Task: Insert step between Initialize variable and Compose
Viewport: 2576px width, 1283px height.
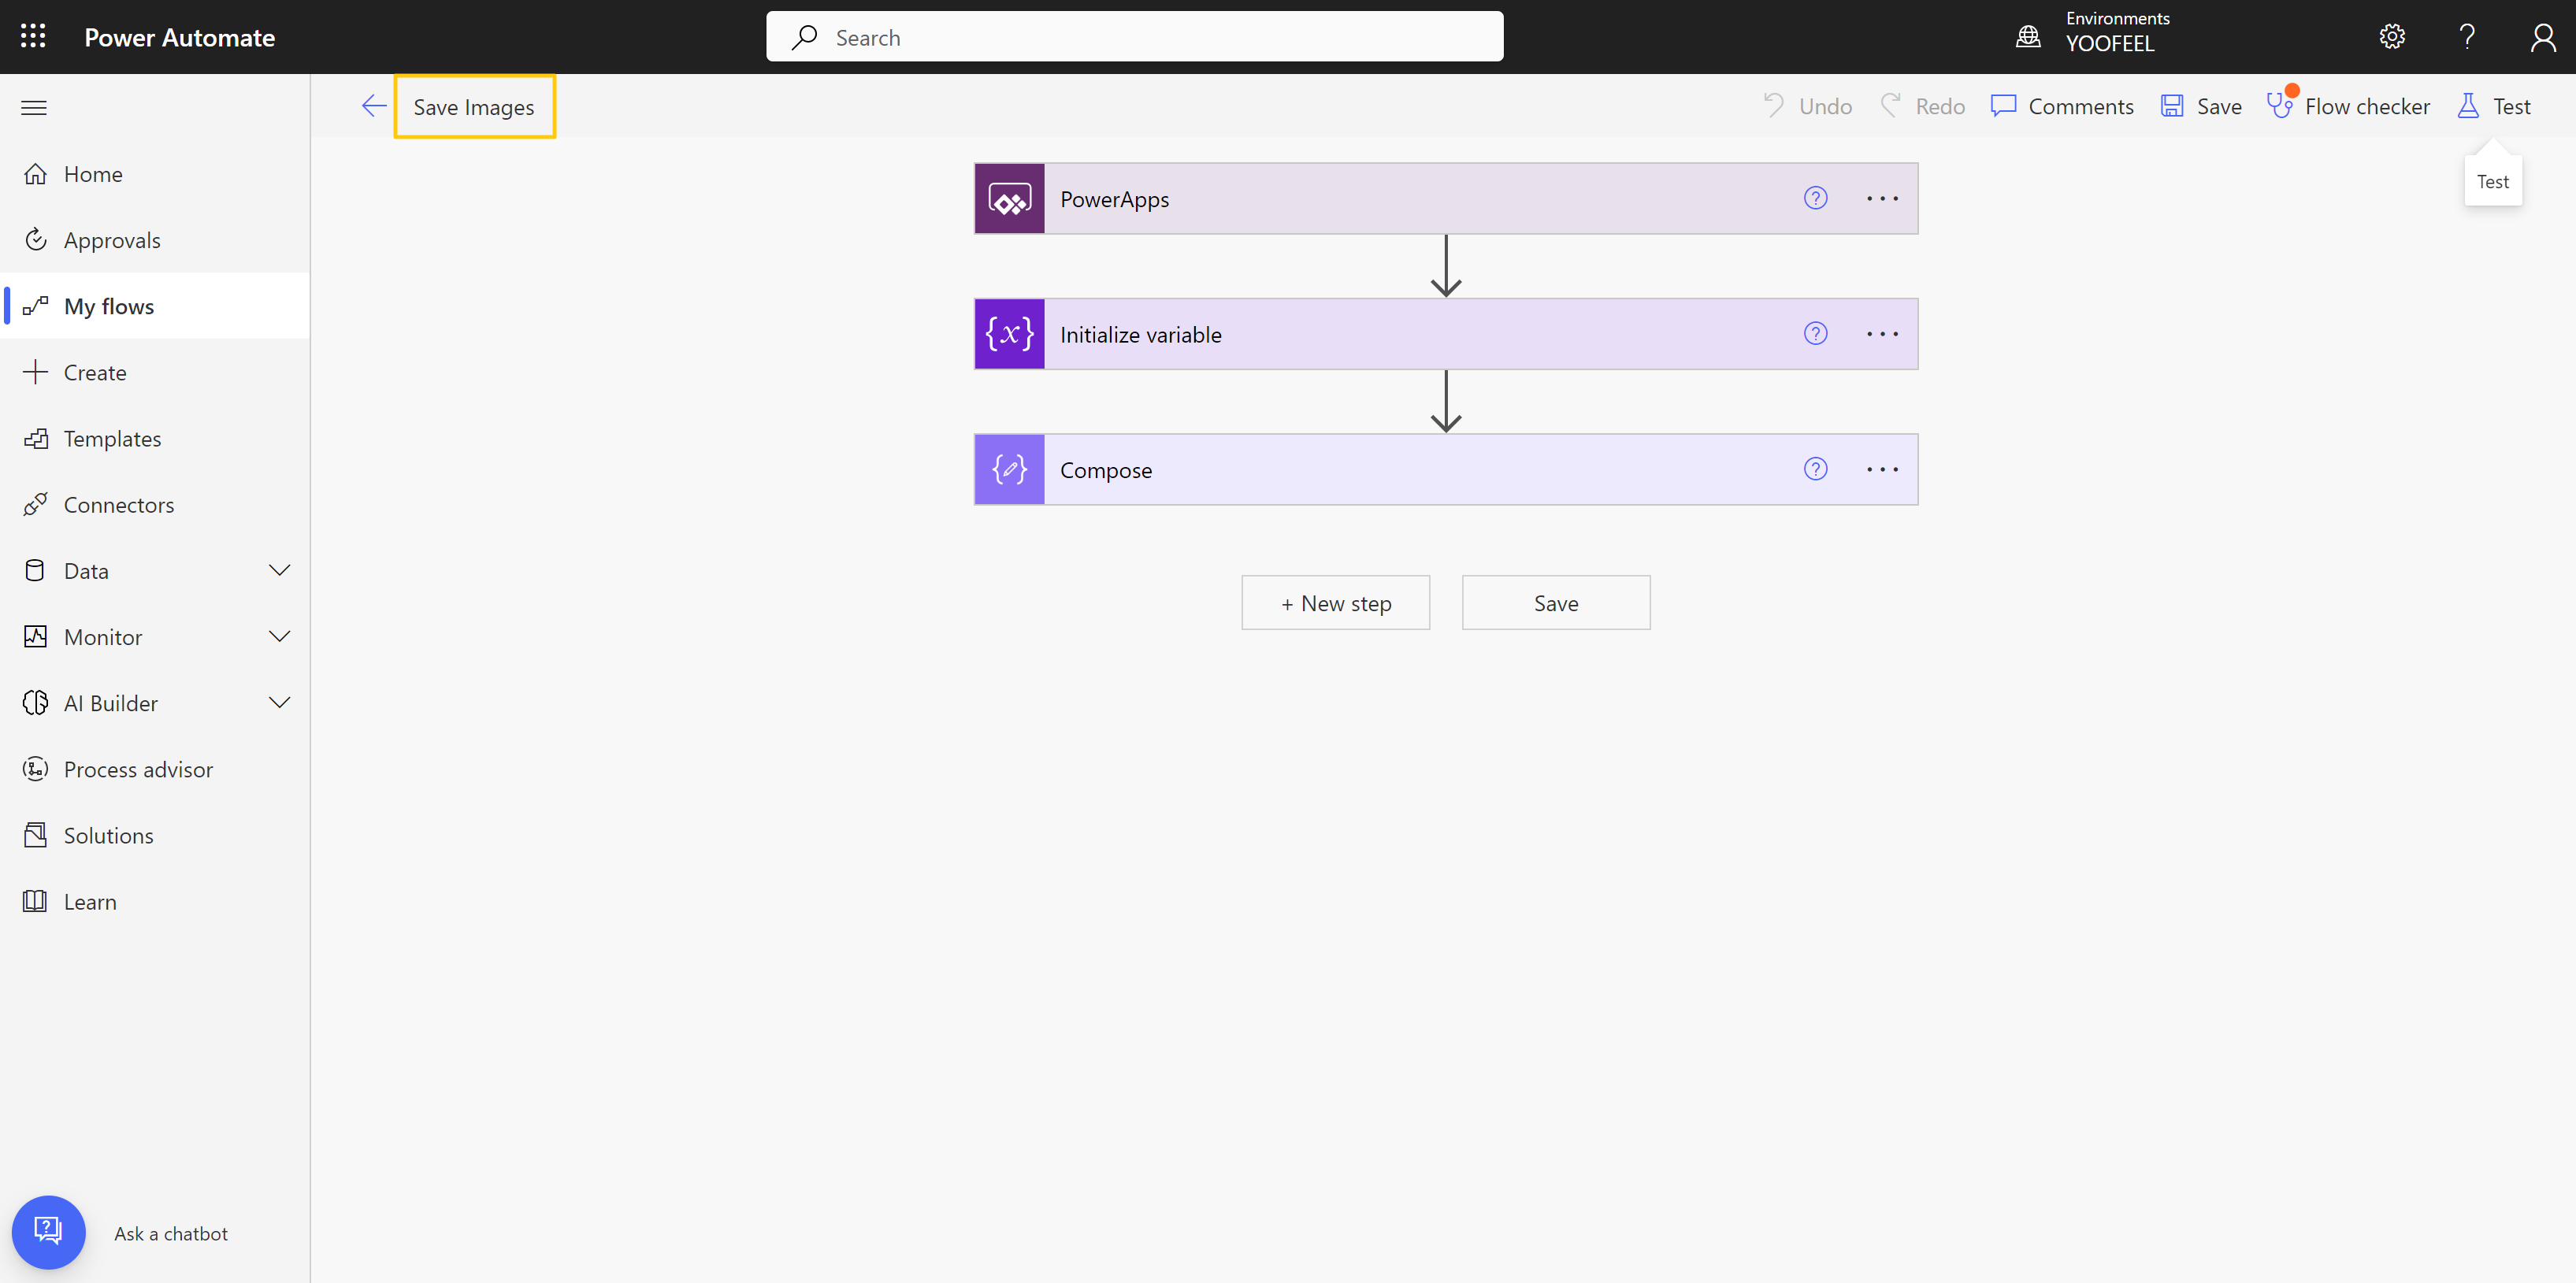Action: [x=1446, y=401]
